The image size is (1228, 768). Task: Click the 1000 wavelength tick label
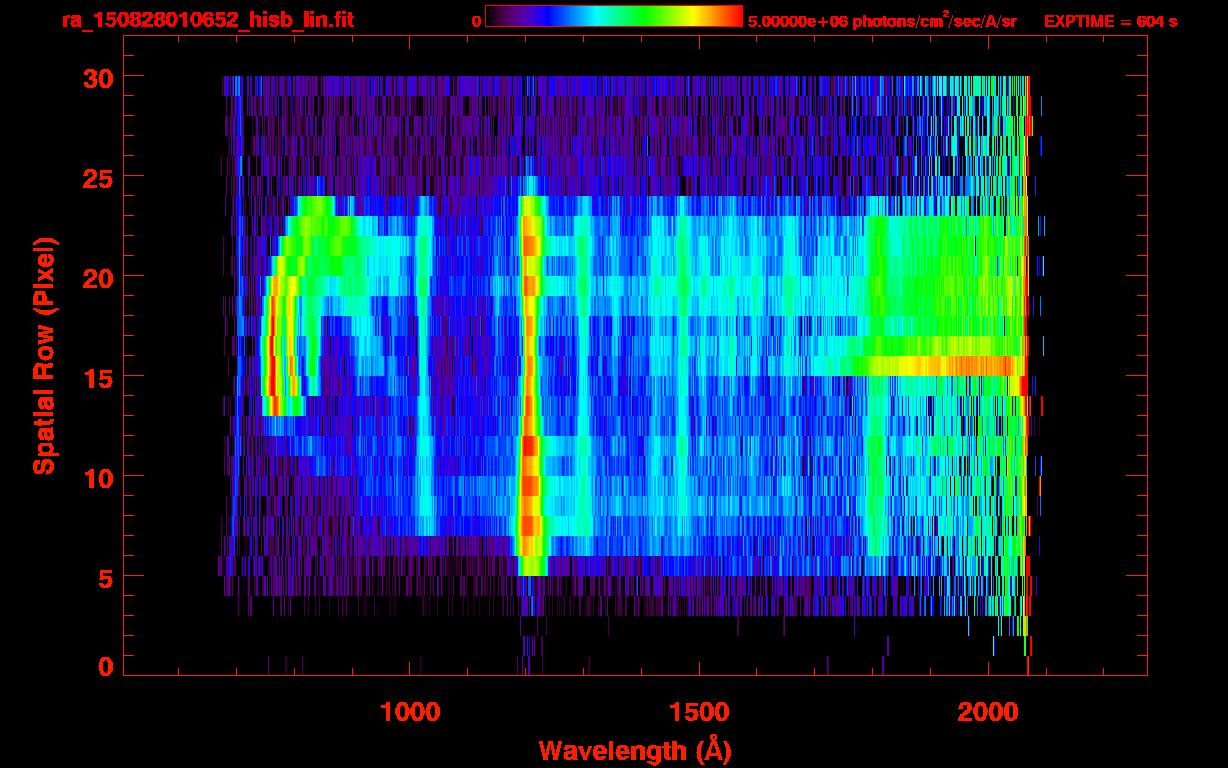click(x=410, y=712)
